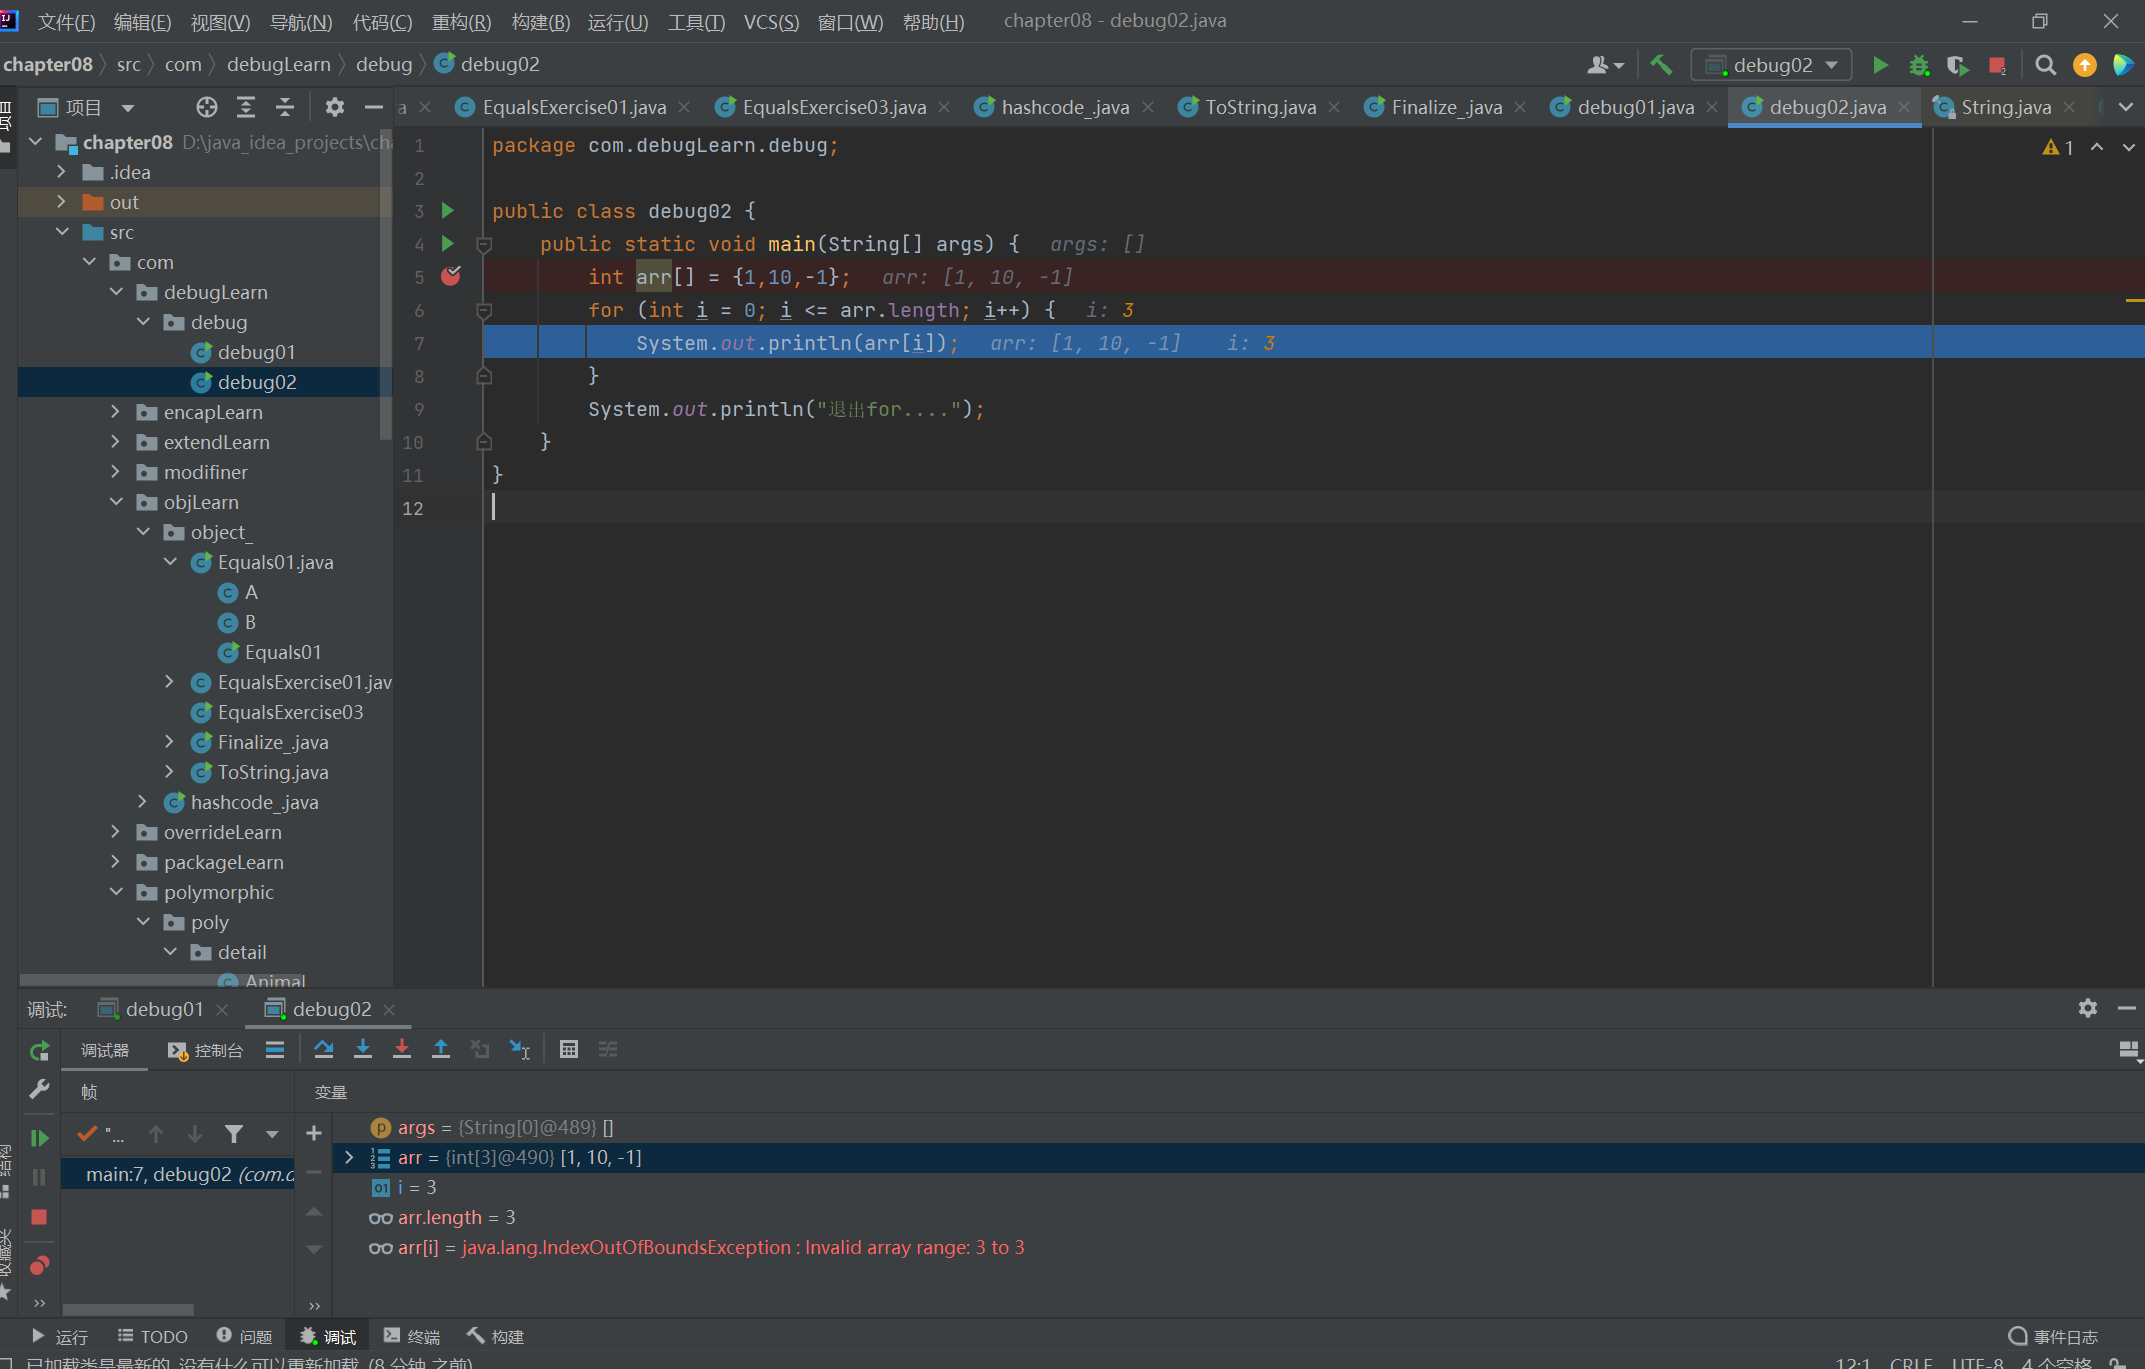Resume program with green play-bar icon
This screenshot has width=2145, height=1369.
point(39,1138)
